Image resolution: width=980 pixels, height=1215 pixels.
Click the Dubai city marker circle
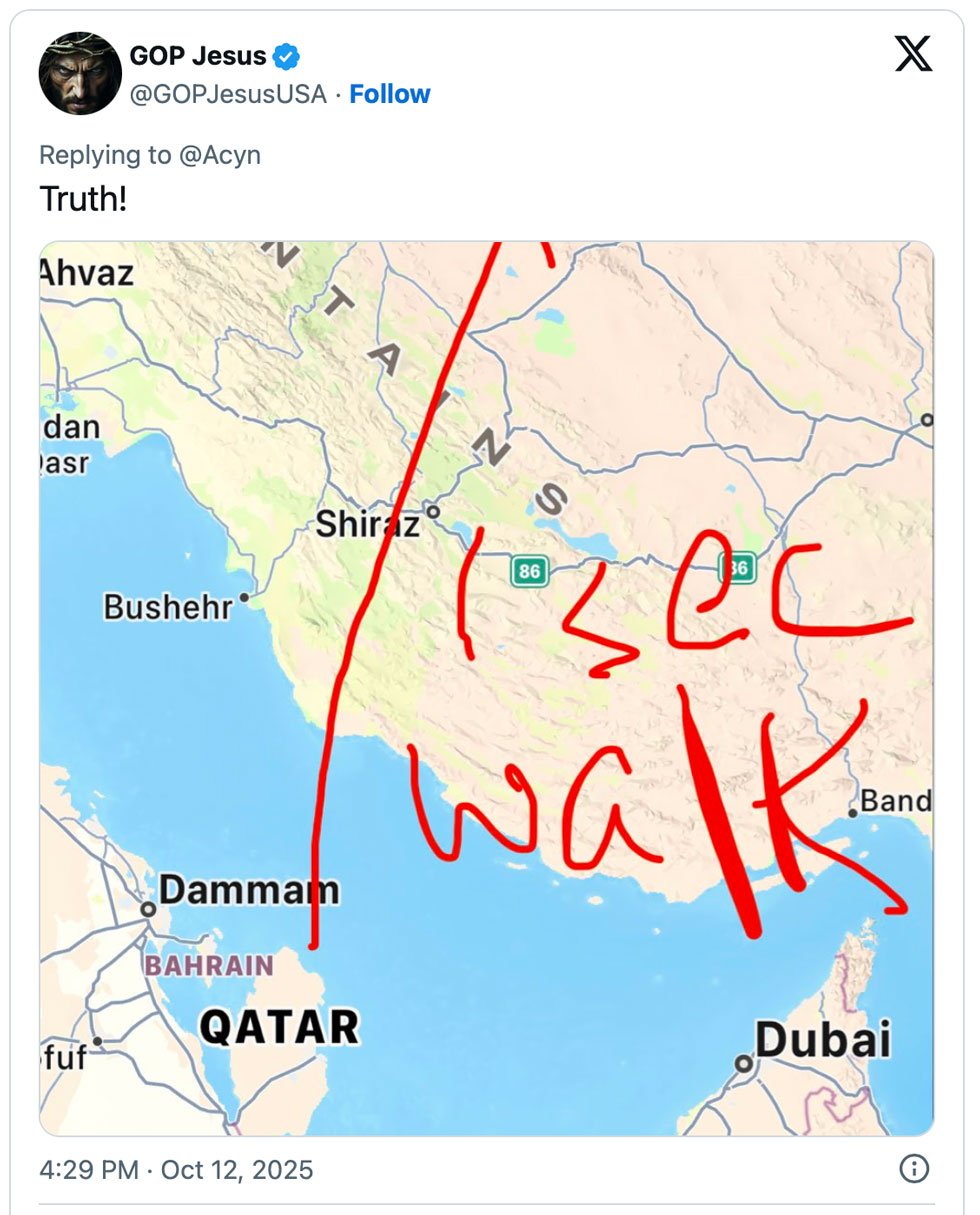742,1064
